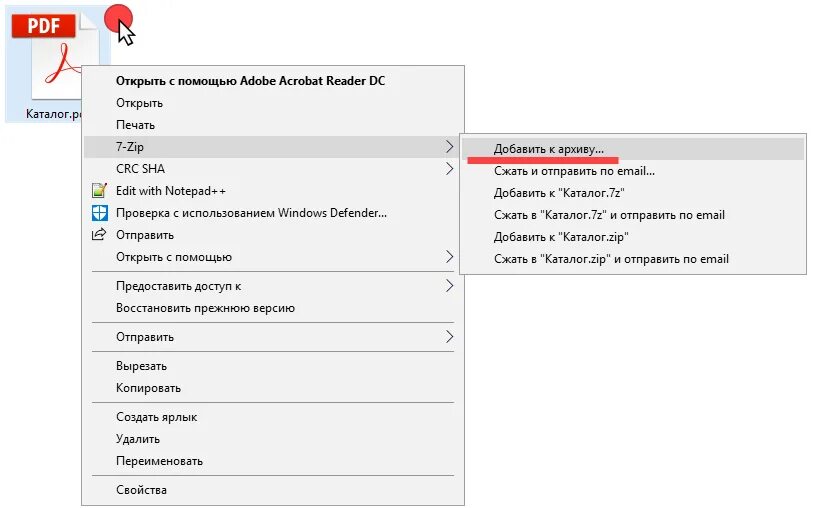Screen dimensions: 813x508
Task: Click Переименовать to rename the file
Action: coord(159,461)
